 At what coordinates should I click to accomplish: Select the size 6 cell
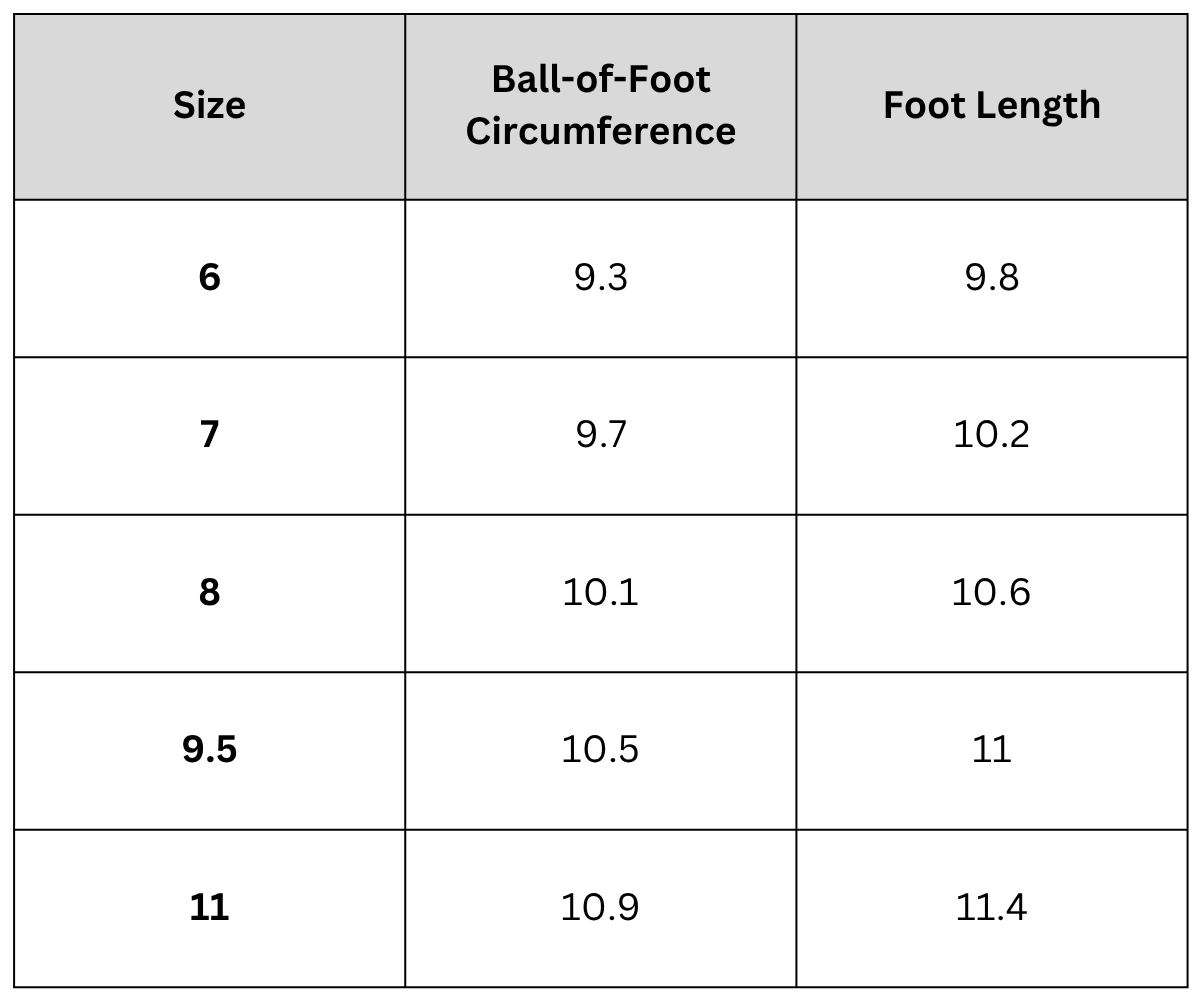click(x=209, y=277)
